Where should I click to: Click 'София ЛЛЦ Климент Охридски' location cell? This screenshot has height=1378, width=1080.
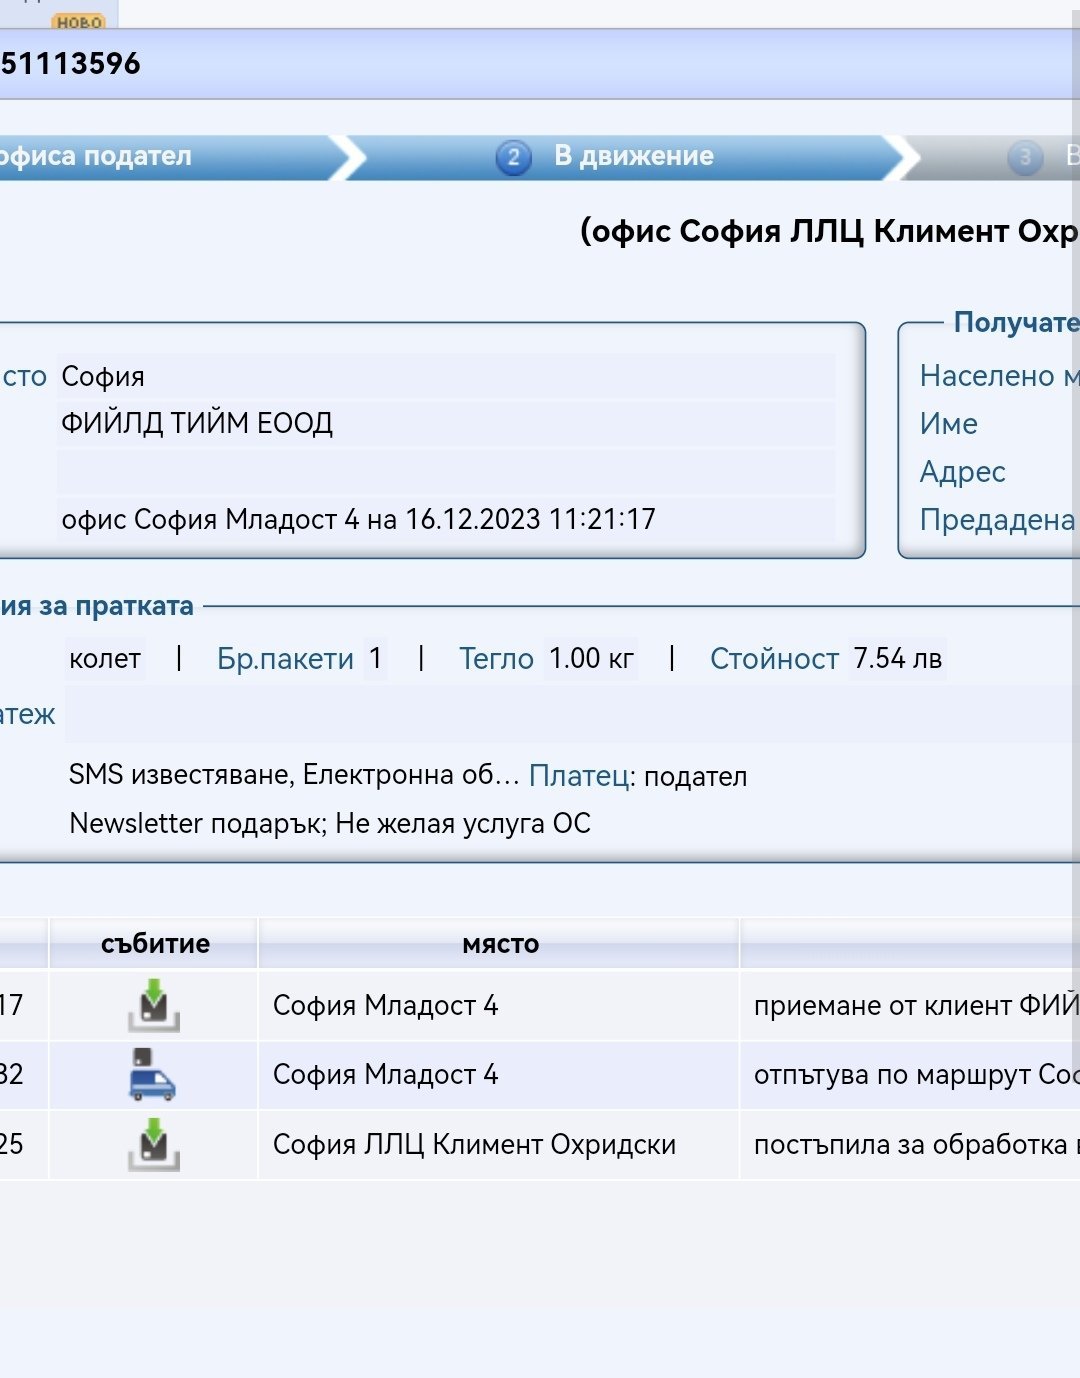click(474, 1144)
